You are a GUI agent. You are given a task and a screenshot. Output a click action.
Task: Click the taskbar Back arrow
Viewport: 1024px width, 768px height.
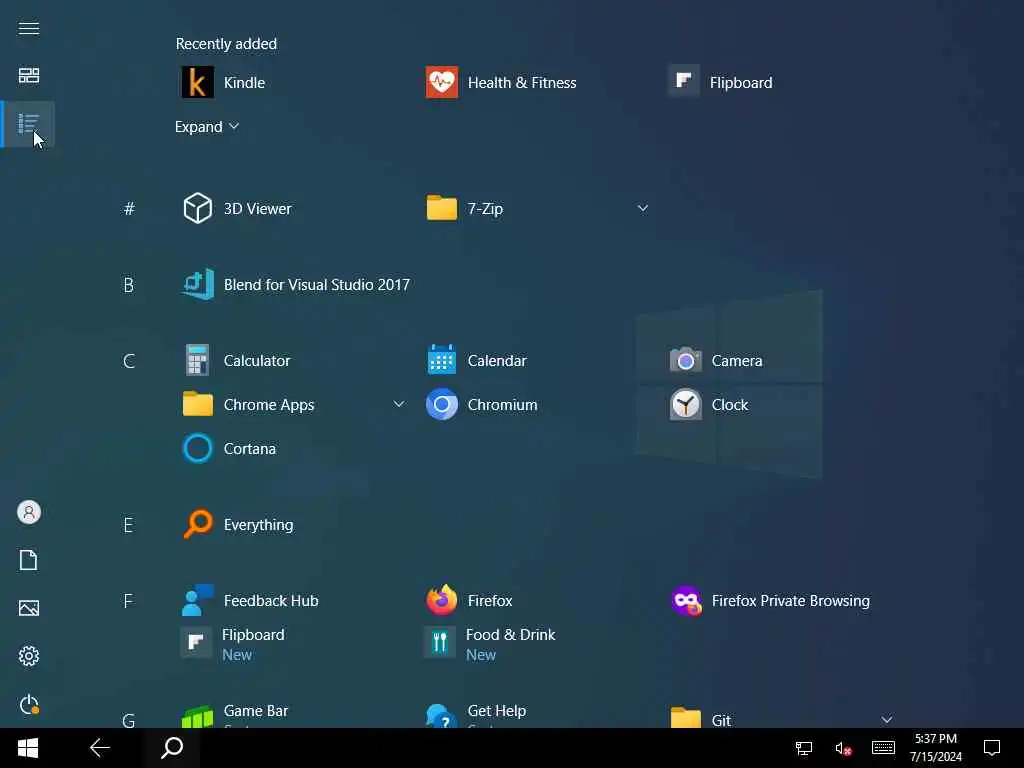(100, 748)
